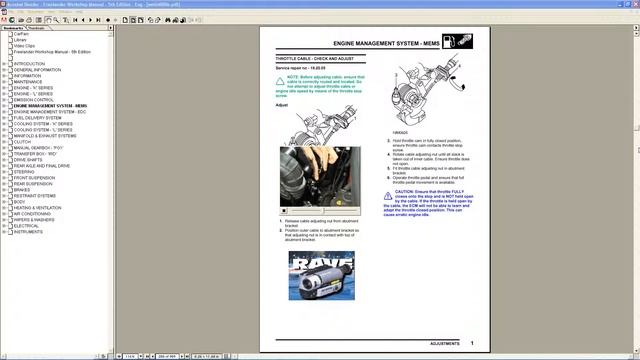Open the bookmark panel menu arrow

pos(111,28)
